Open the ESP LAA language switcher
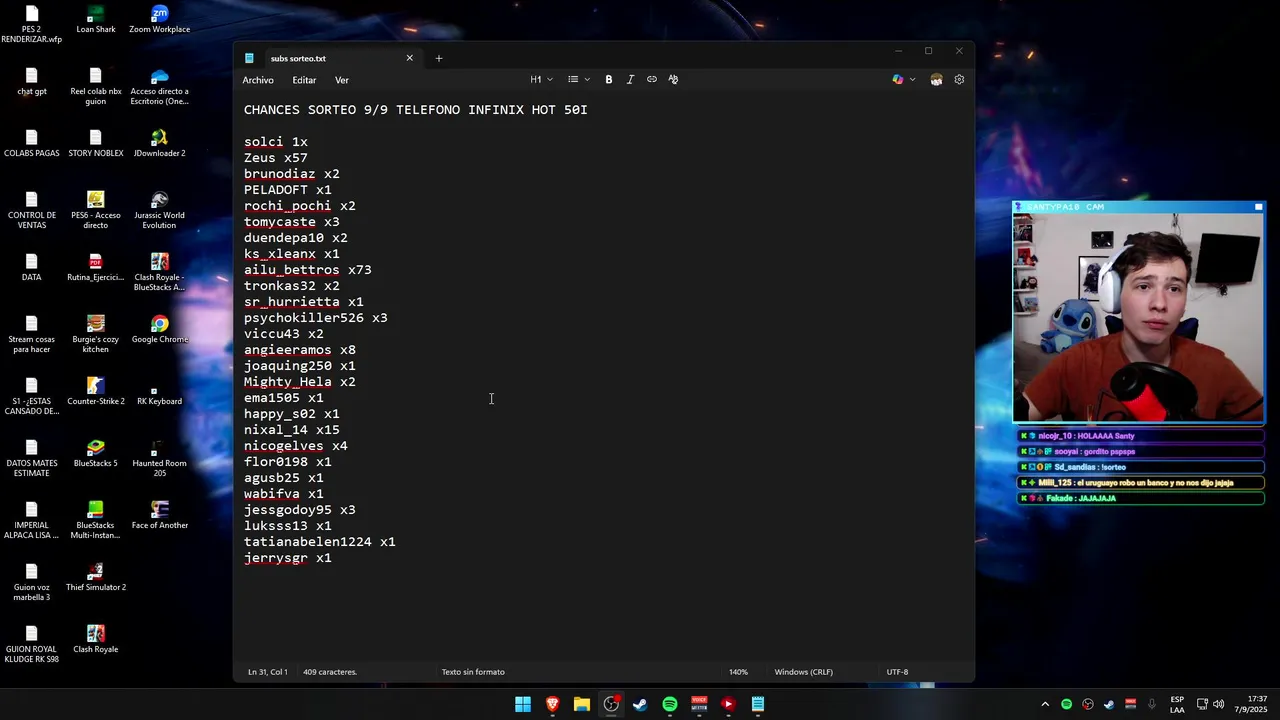Viewport: 1280px width, 720px height. 1177,704
